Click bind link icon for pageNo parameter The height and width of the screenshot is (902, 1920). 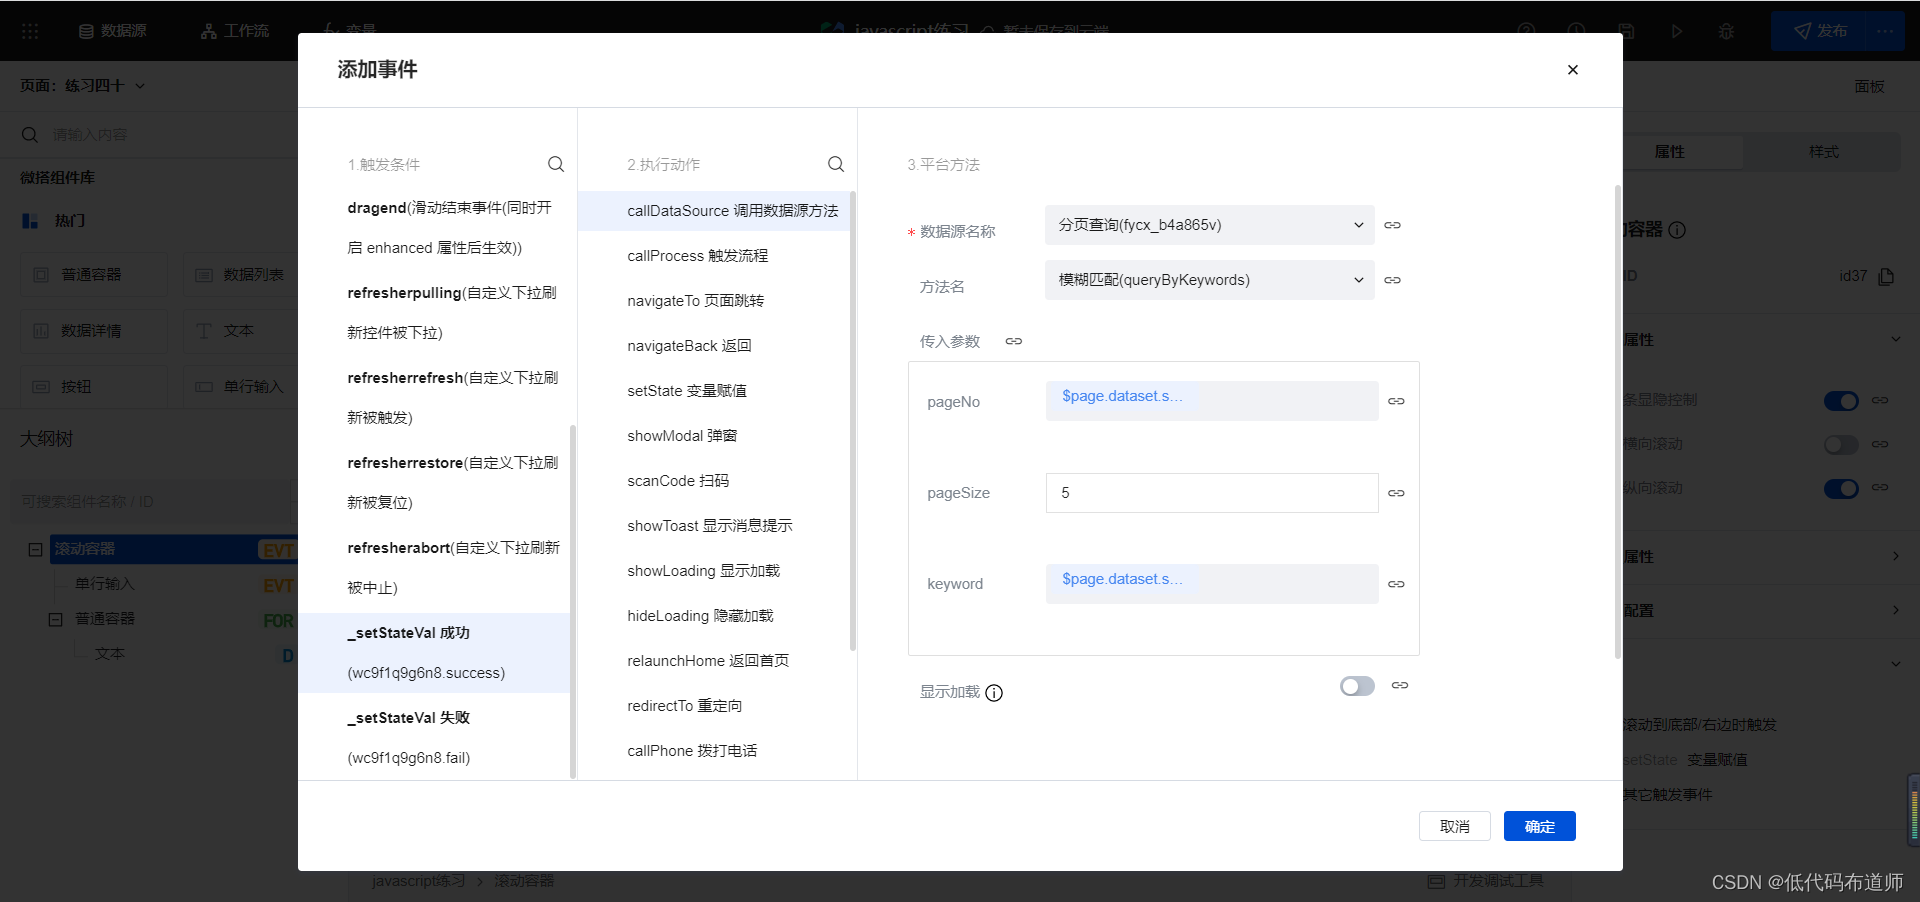(x=1396, y=401)
